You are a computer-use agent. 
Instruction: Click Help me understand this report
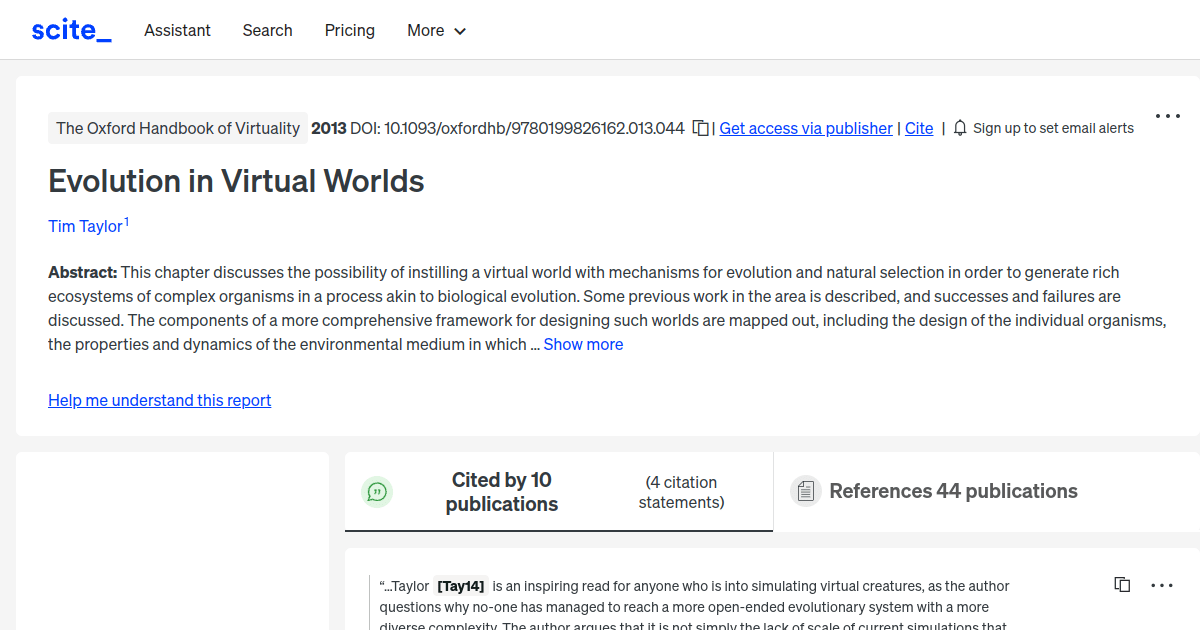click(x=160, y=400)
